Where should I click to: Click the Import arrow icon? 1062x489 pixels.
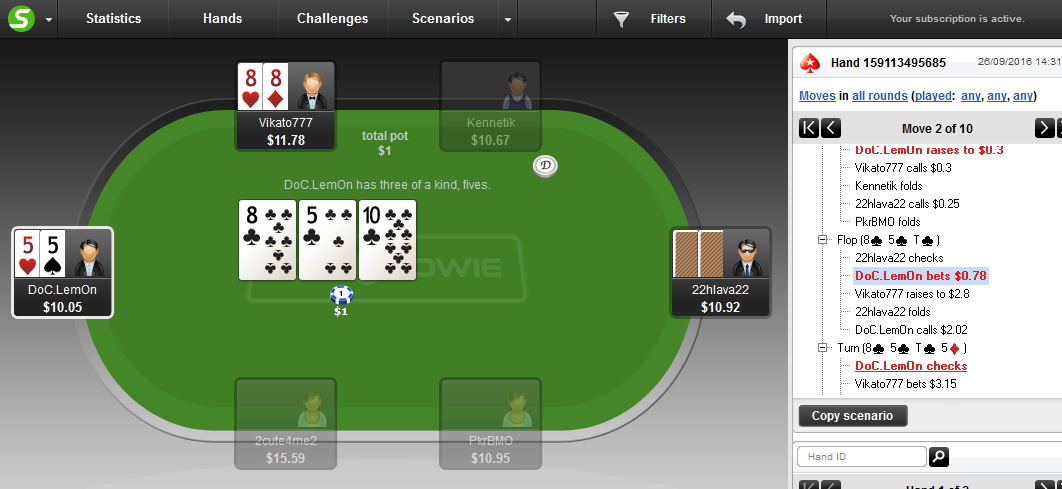(736, 20)
